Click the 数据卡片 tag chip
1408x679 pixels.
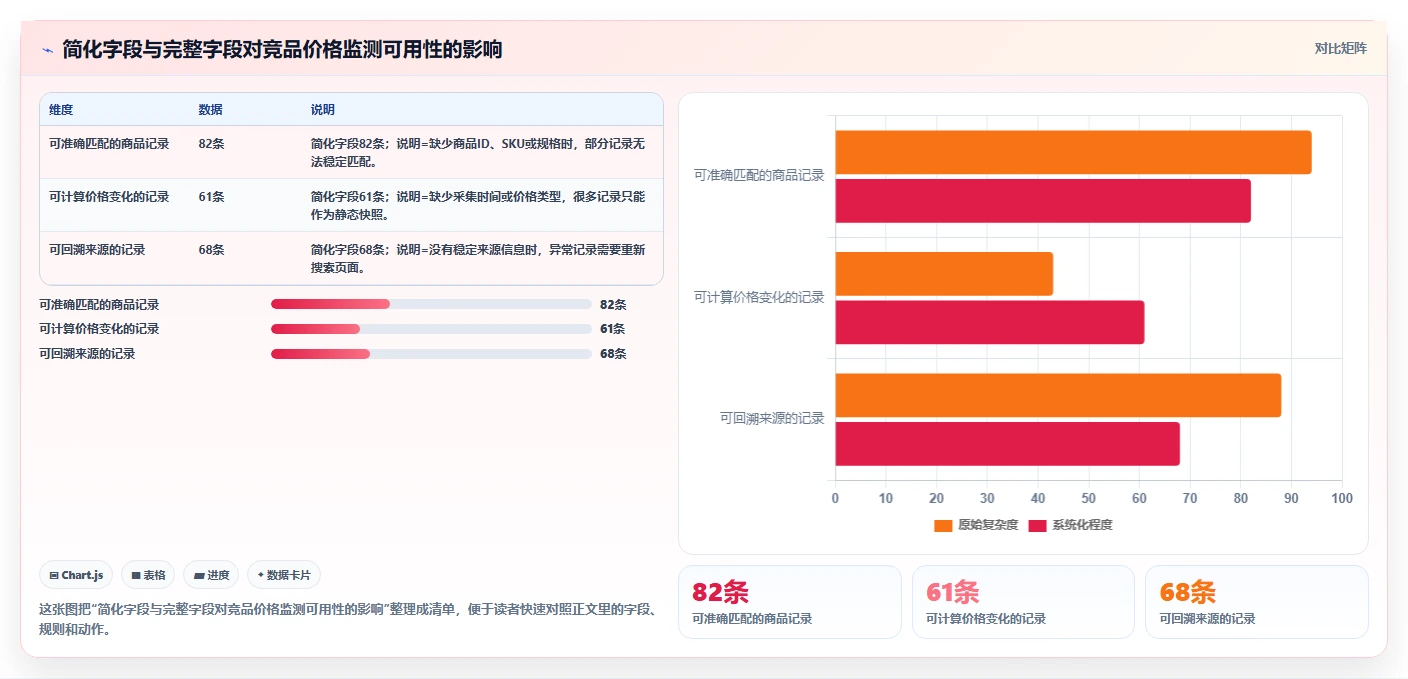click(284, 575)
